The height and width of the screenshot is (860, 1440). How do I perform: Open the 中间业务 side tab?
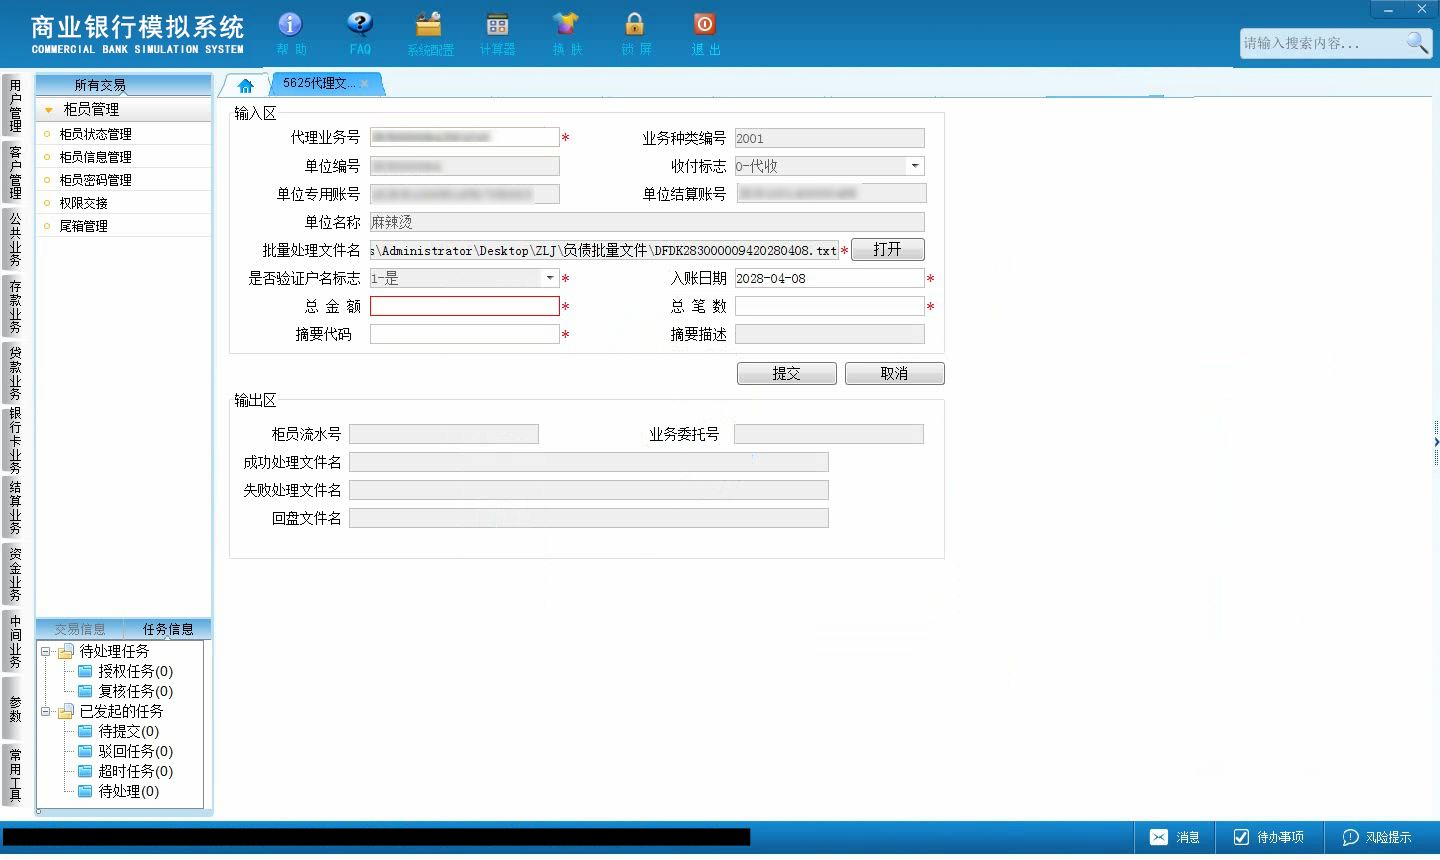tap(14, 641)
